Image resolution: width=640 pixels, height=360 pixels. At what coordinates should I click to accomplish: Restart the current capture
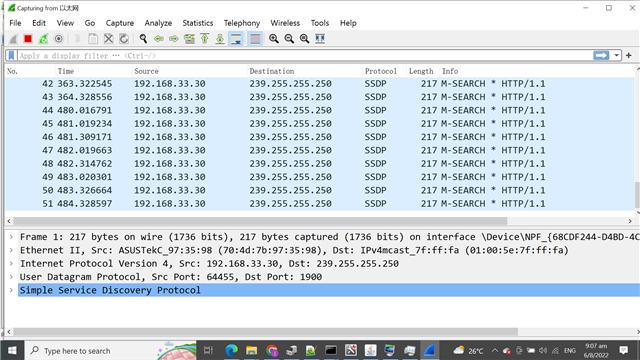point(43,39)
